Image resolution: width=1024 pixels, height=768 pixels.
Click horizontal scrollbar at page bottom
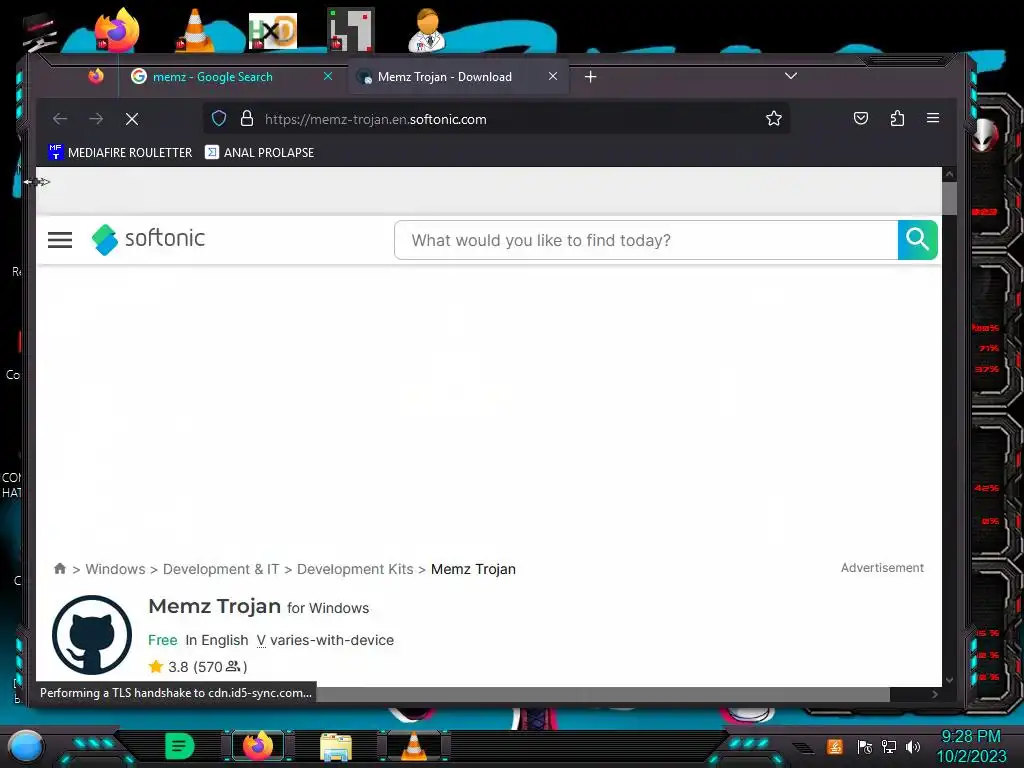602,694
